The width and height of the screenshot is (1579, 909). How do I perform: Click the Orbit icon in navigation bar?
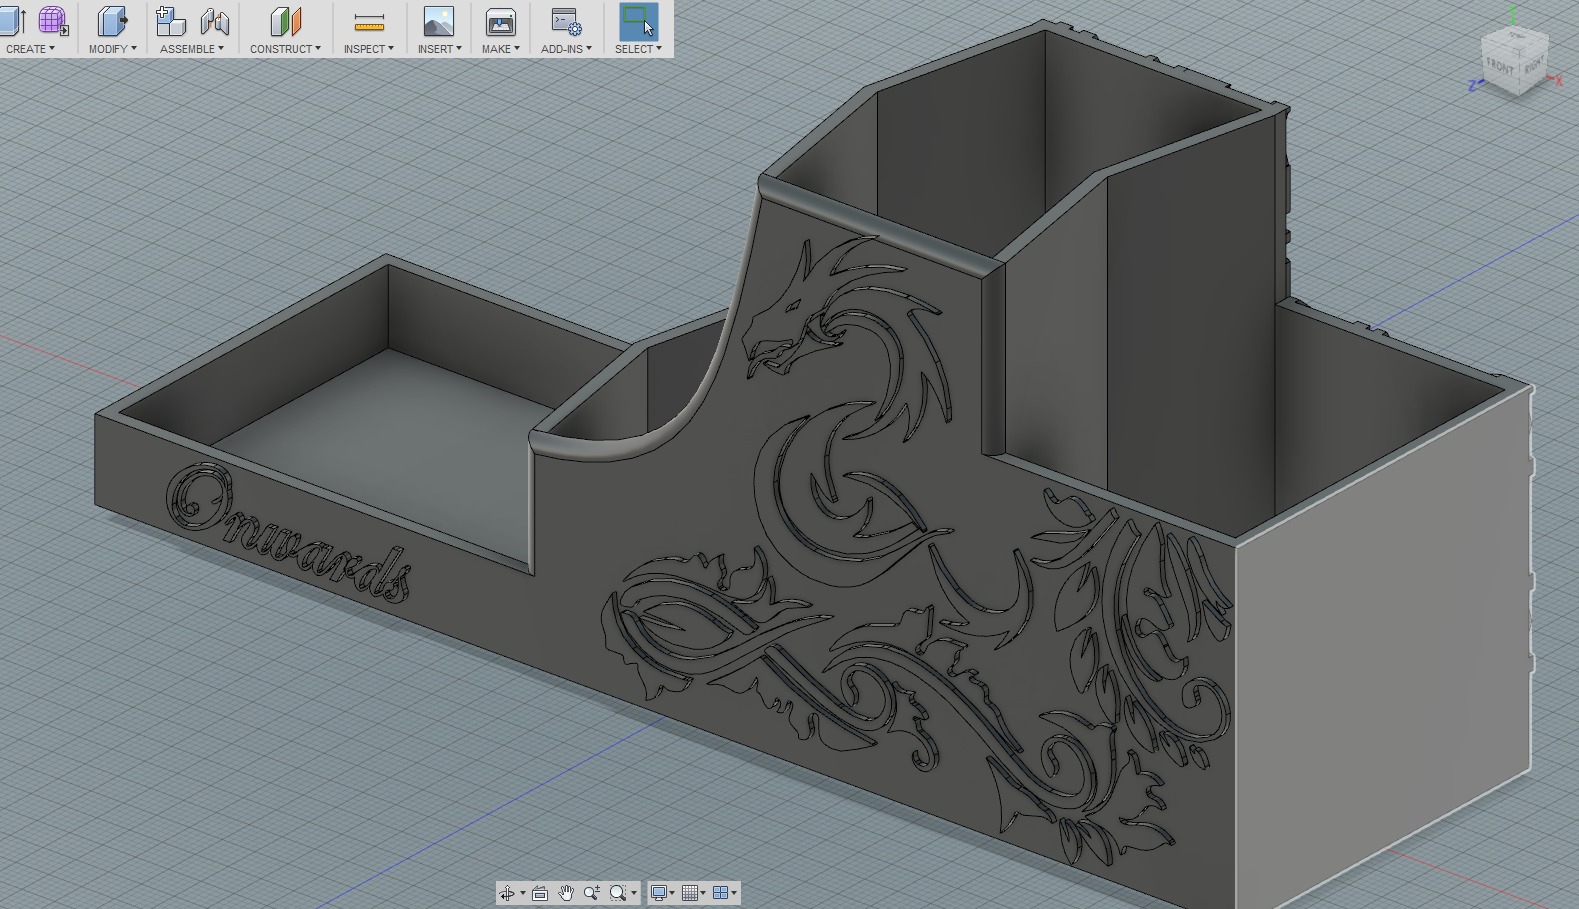tap(507, 893)
